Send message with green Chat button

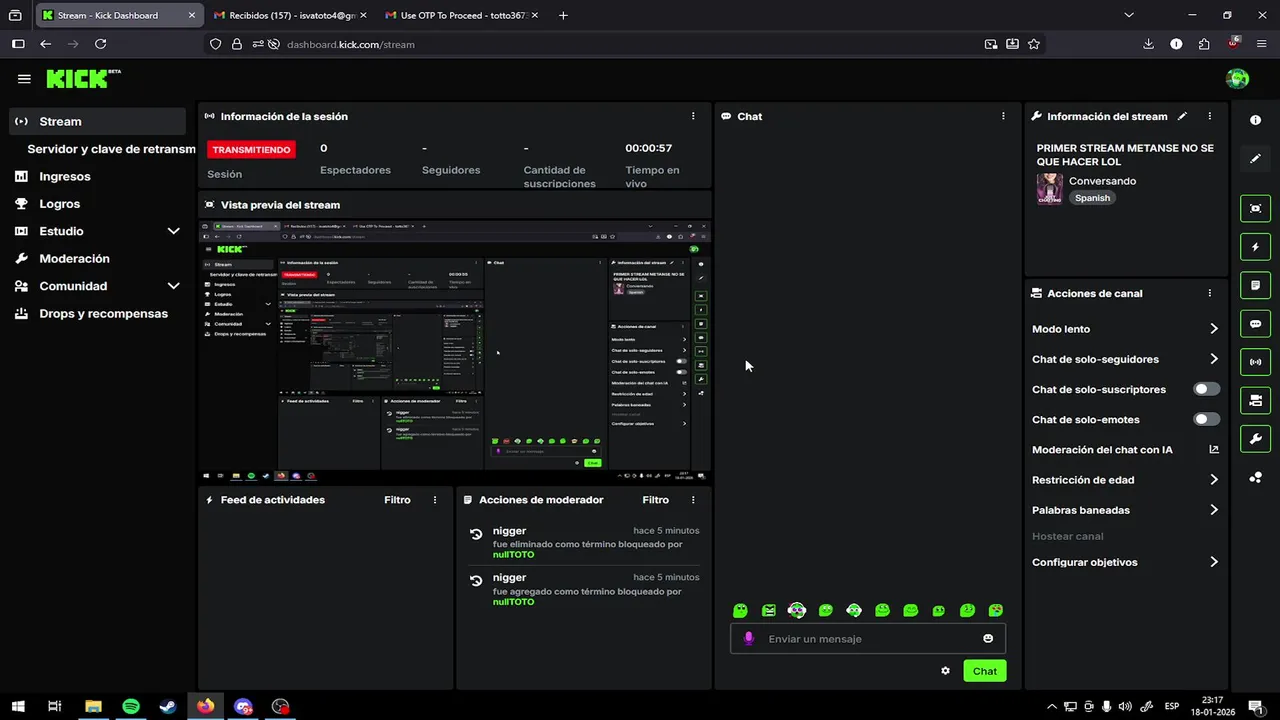click(x=985, y=671)
